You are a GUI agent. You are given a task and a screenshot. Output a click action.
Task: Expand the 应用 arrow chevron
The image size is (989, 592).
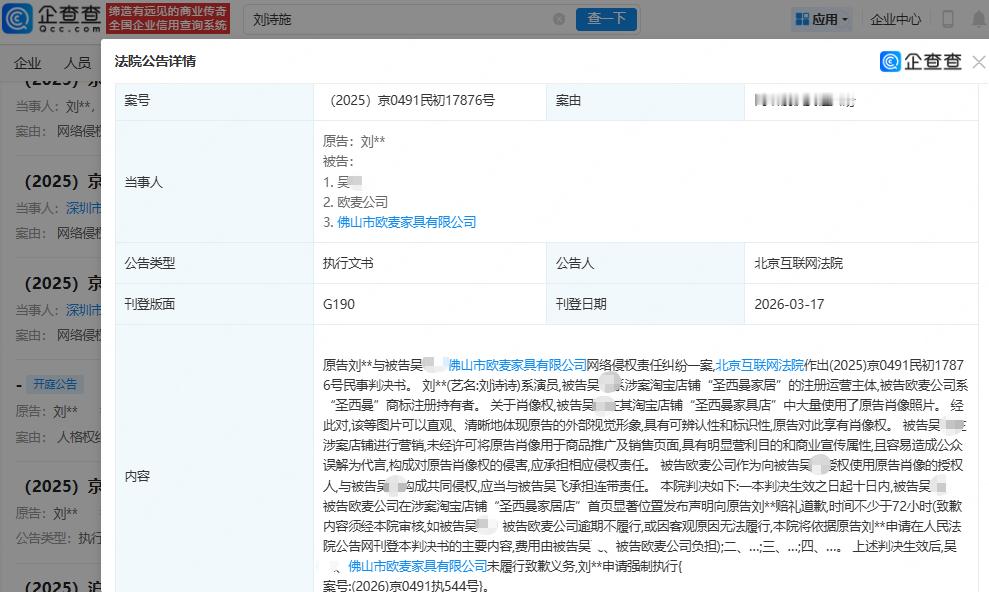click(843, 18)
